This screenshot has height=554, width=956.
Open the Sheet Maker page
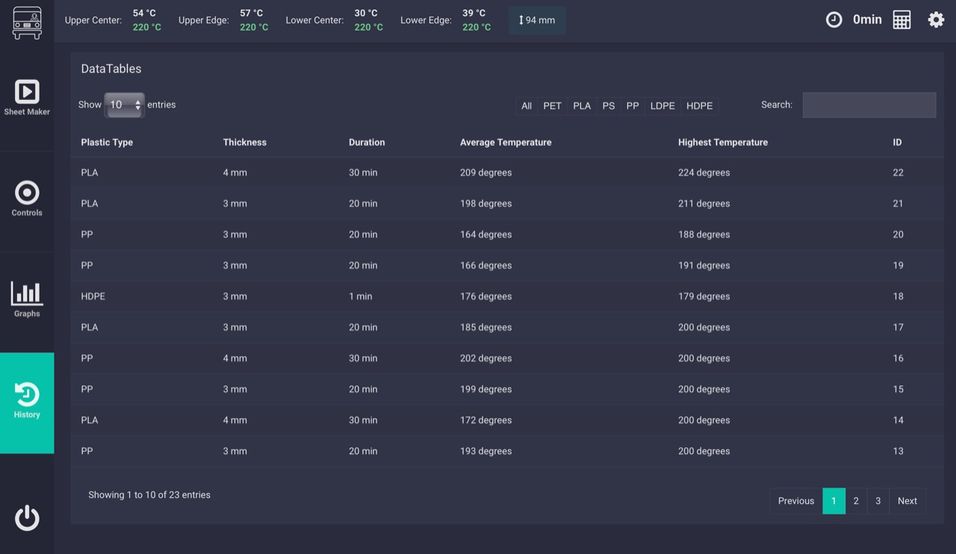pyautogui.click(x=27, y=98)
